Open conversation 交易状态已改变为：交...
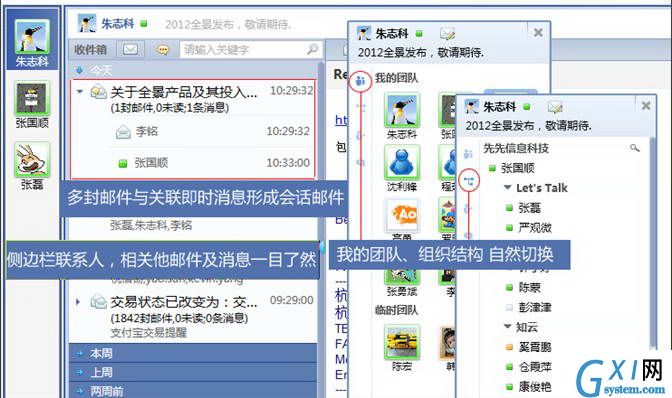 click(x=184, y=302)
